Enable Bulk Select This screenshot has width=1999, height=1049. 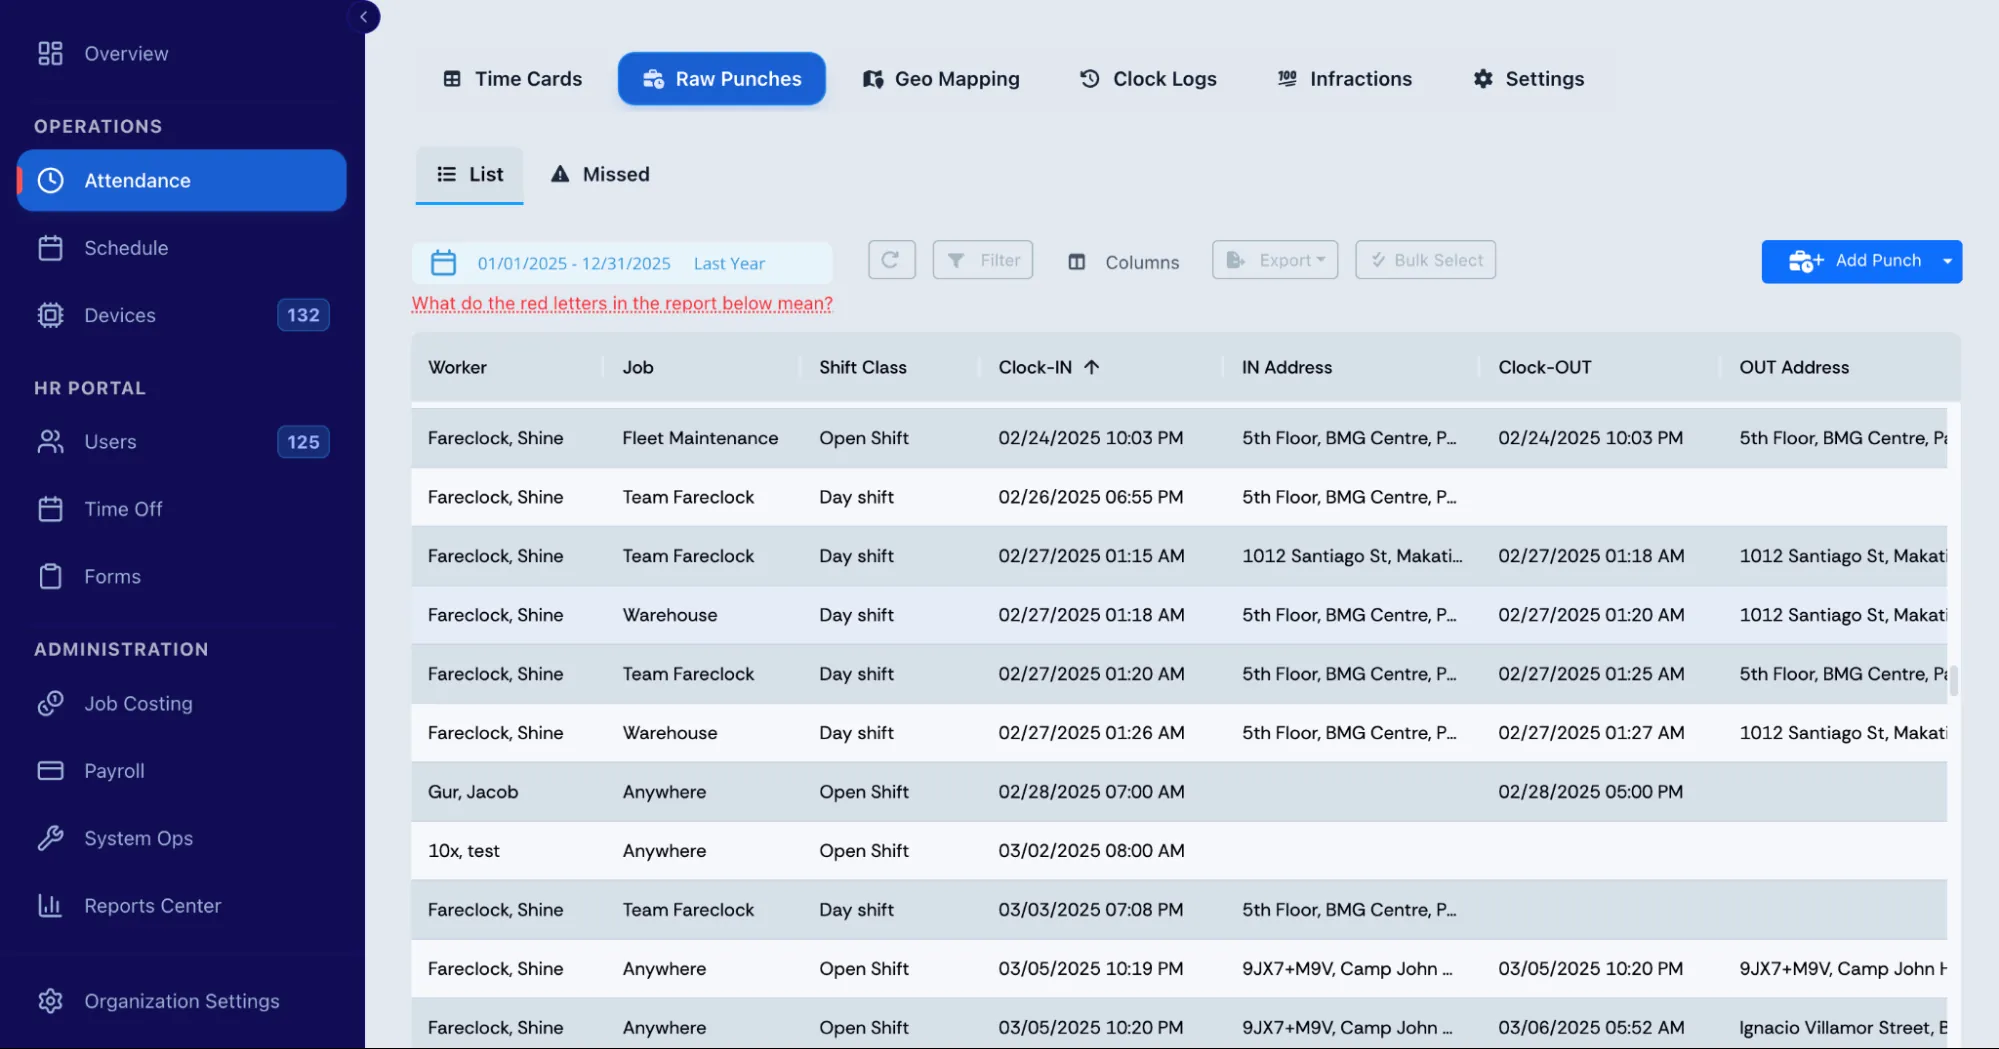pos(1425,260)
